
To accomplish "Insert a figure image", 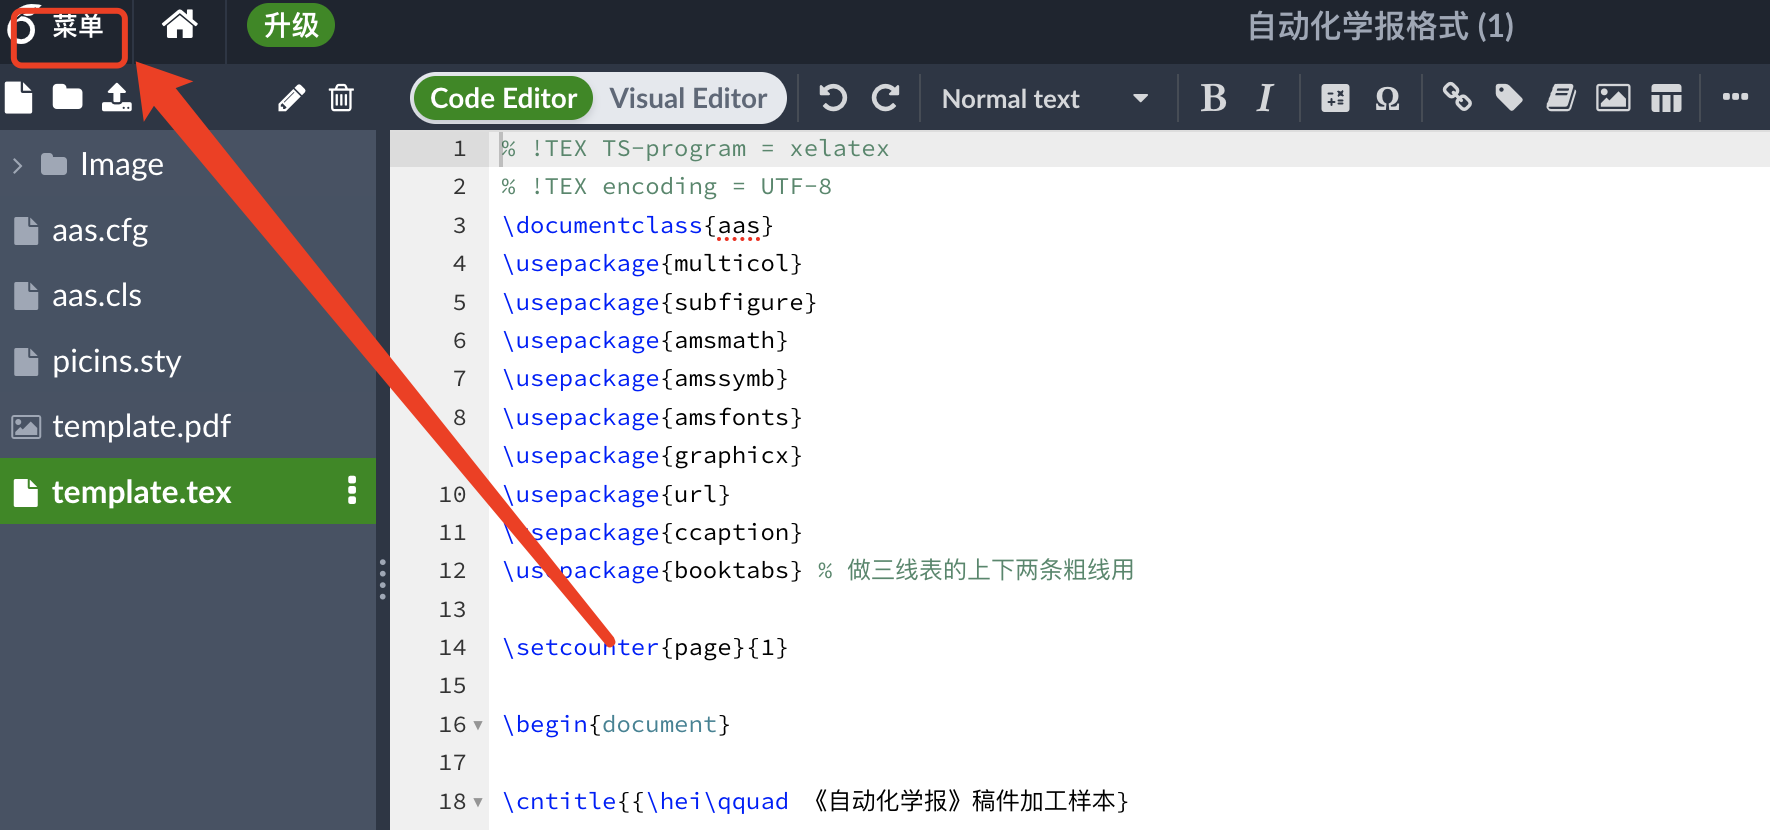I will pyautogui.click(x=1613, y=97).
